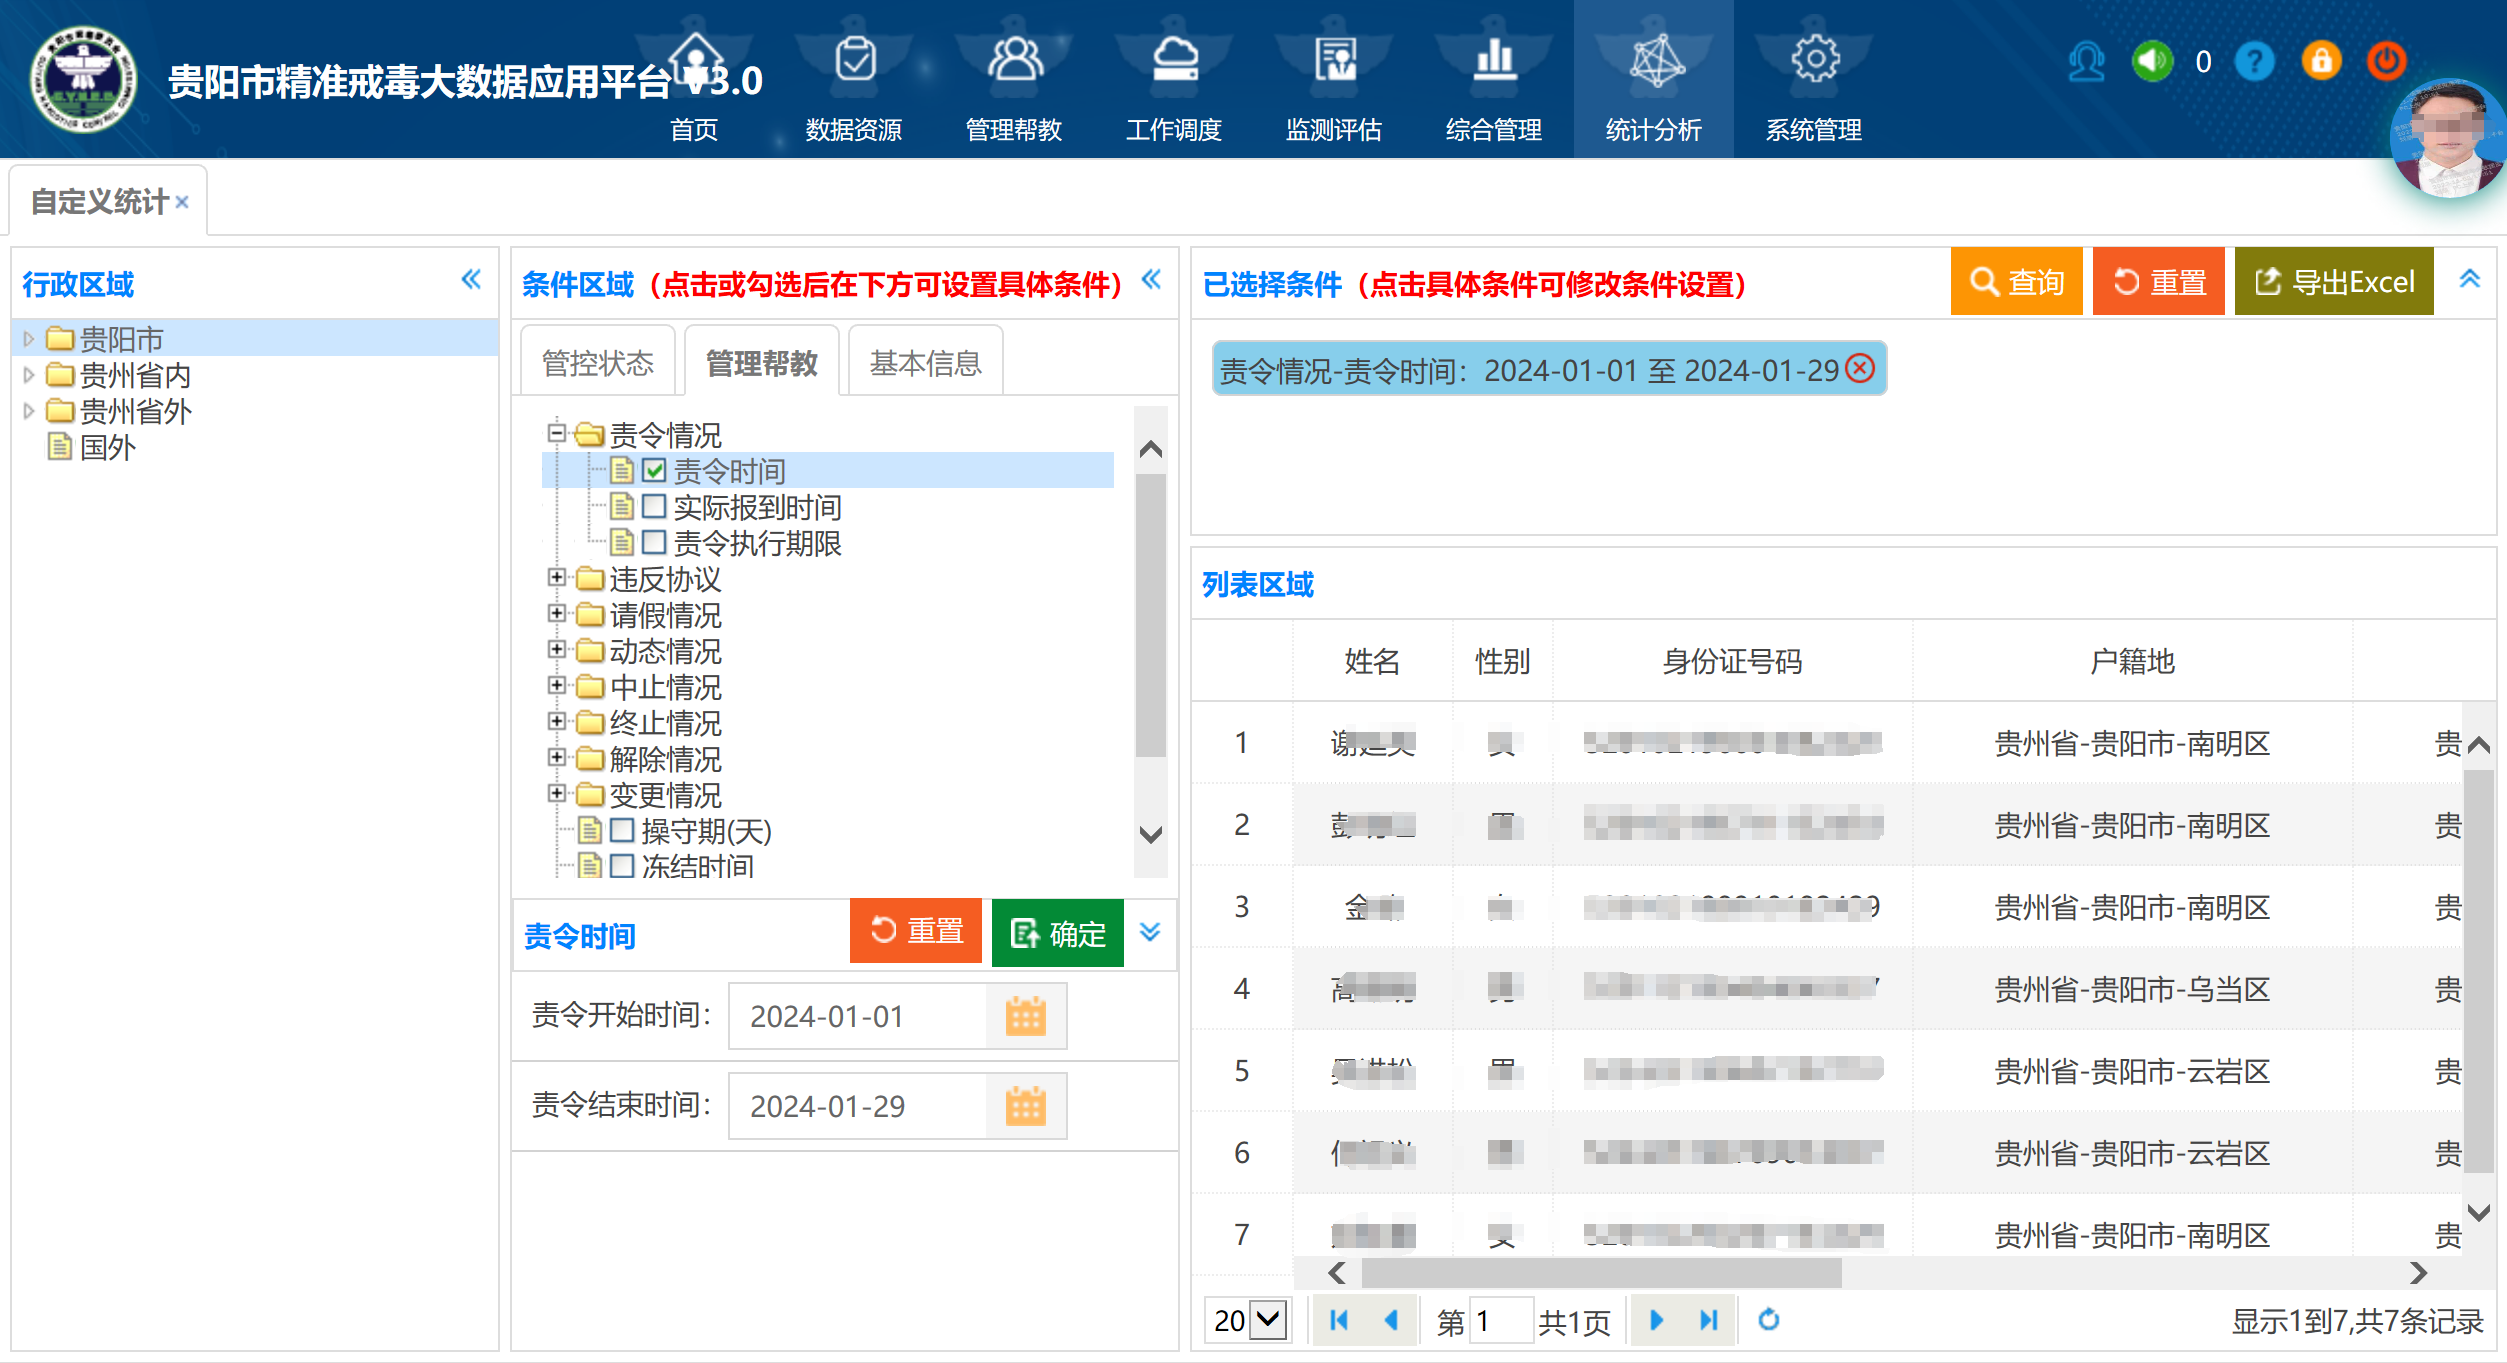Expand the 变更情况 folder
The width and height of the screenshot is (2507, 1363).
click(x=557, y=794)
